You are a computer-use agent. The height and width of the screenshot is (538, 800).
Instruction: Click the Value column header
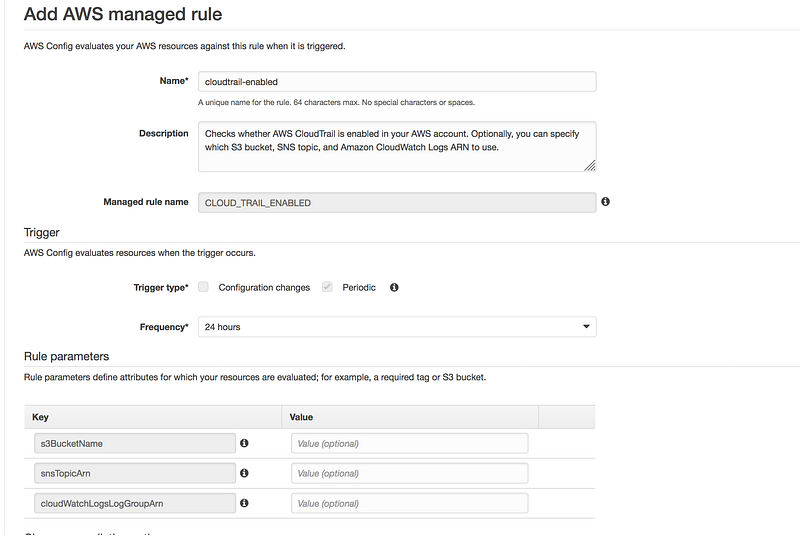302,417
